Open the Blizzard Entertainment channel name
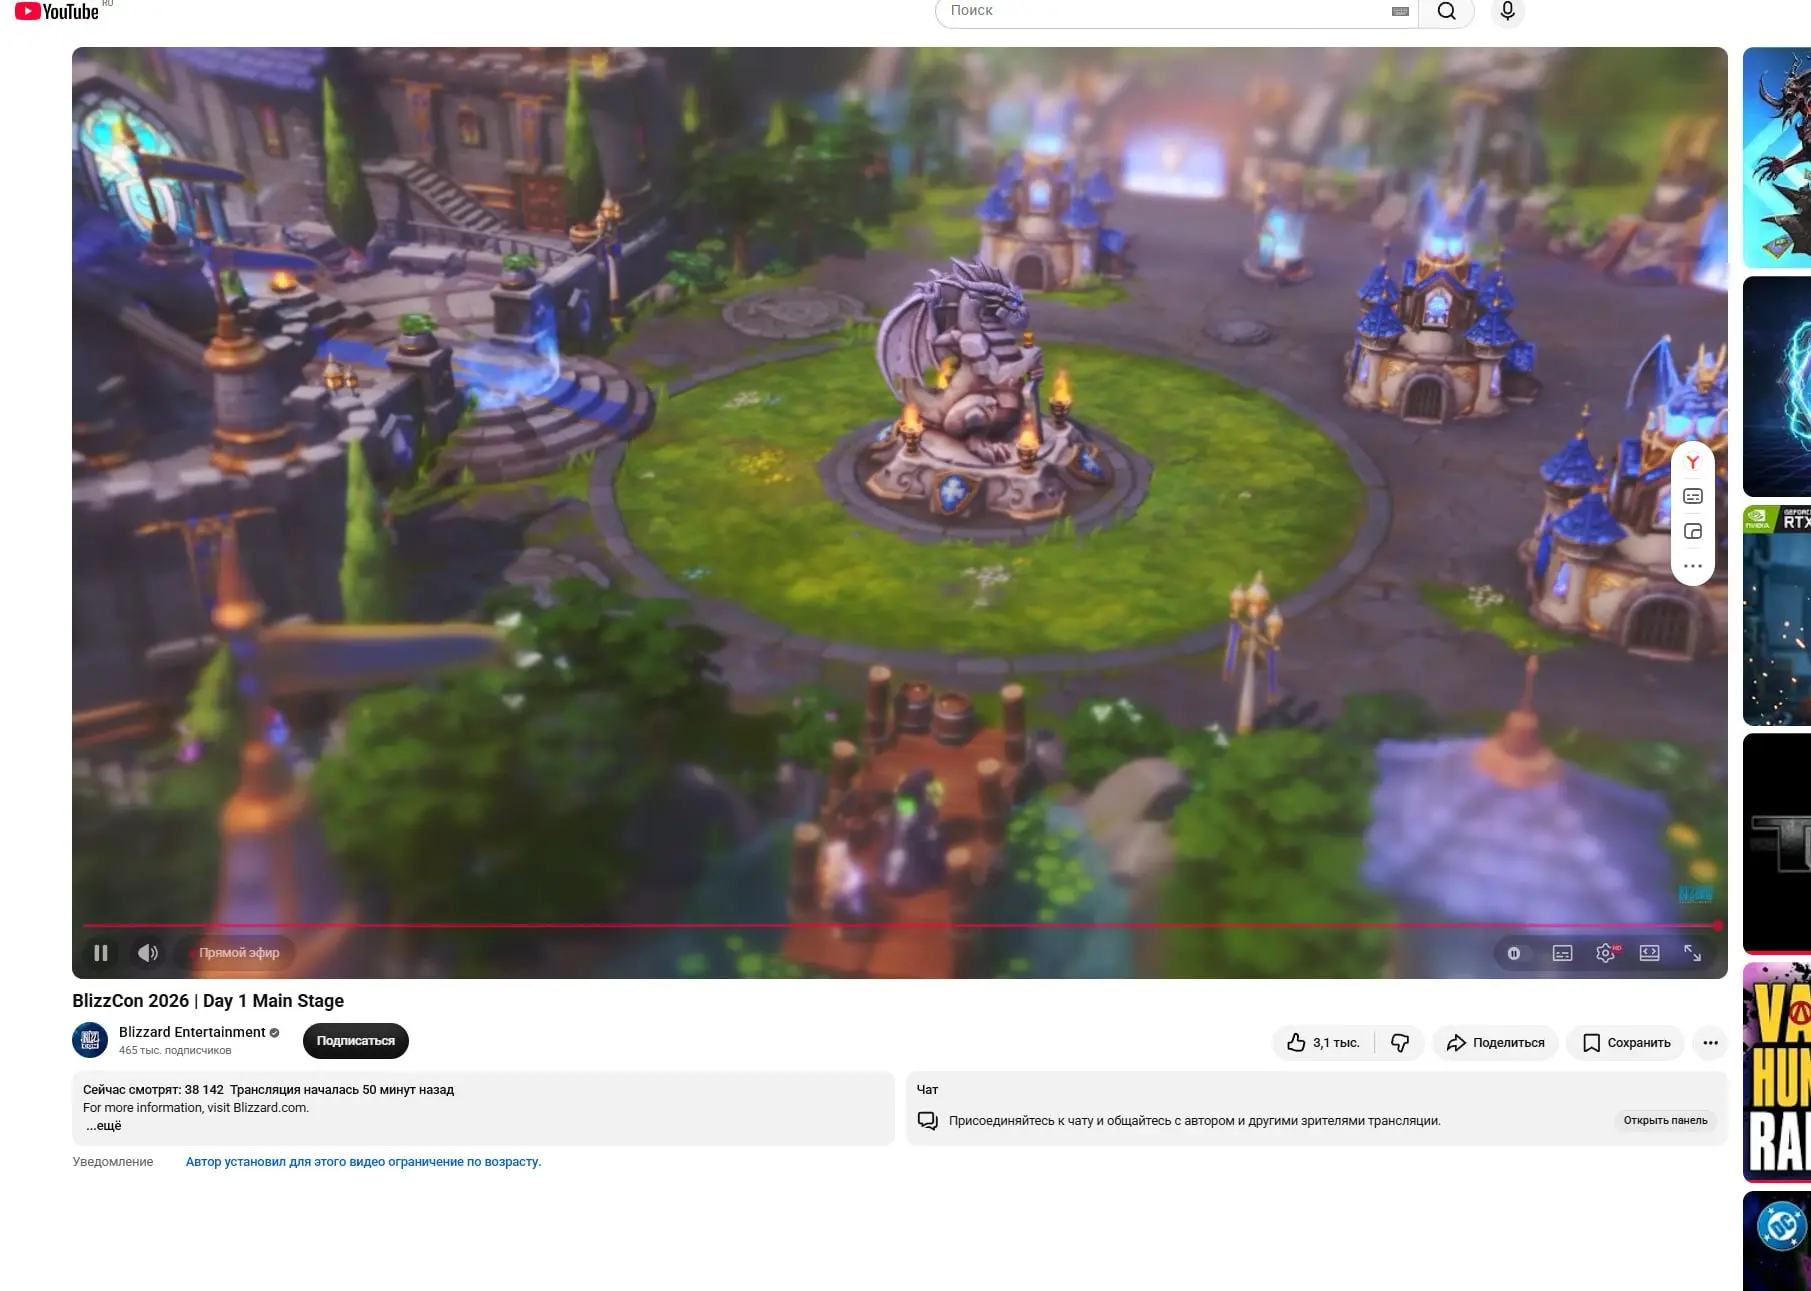This screenshot has width=1811, height=1291. 192,1032
